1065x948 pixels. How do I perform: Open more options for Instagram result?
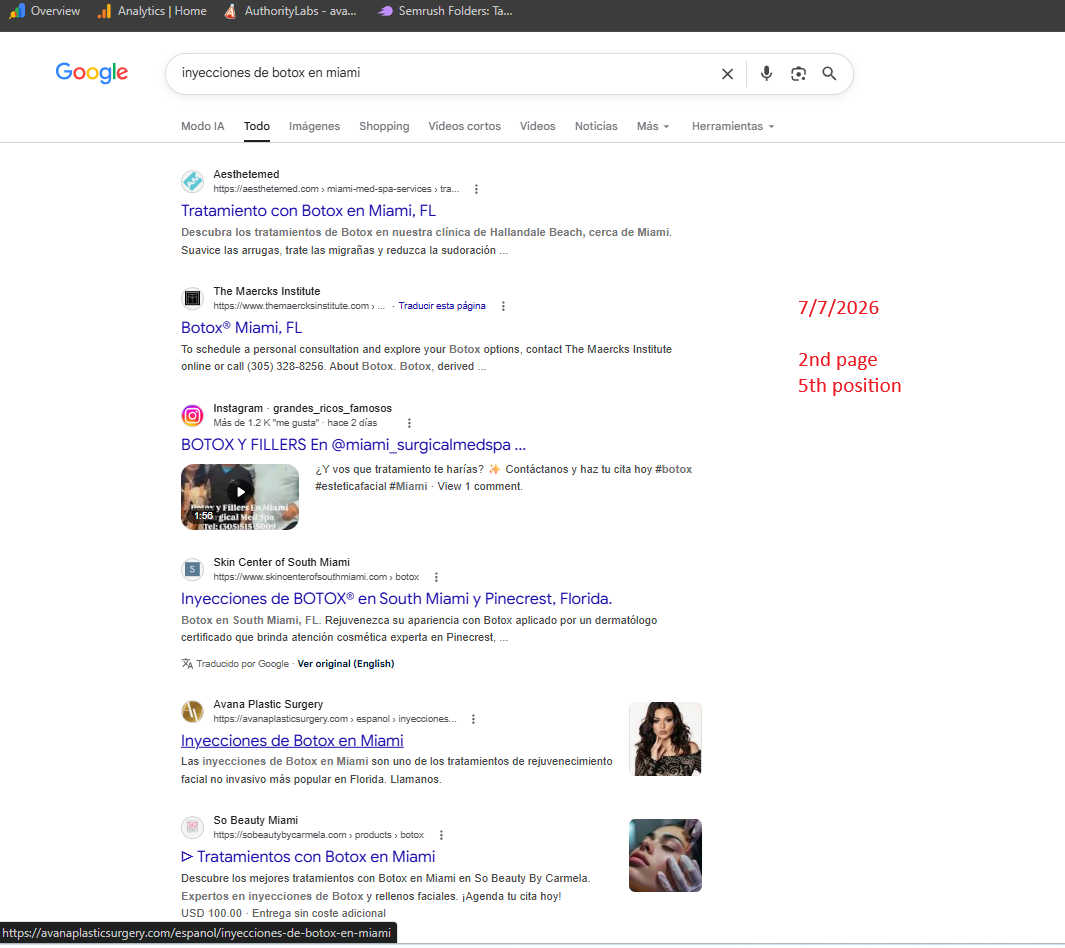tap(409, 423)
